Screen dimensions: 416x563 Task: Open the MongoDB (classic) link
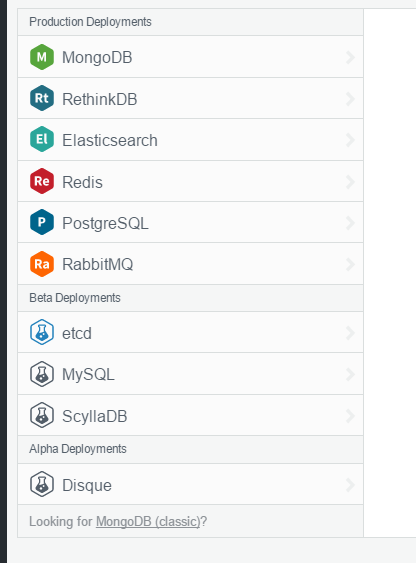coord(148,522)
